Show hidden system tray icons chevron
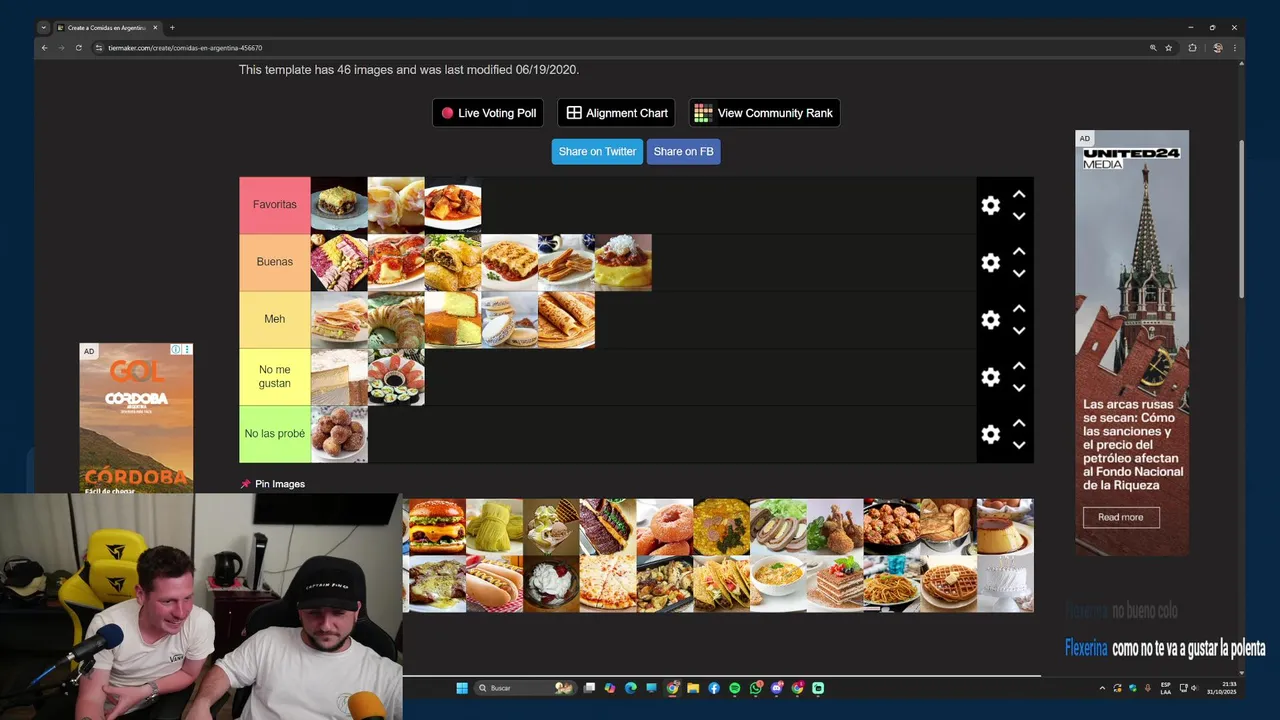1280x720 pixels. pyautogui.click(x=1103, y=688)
